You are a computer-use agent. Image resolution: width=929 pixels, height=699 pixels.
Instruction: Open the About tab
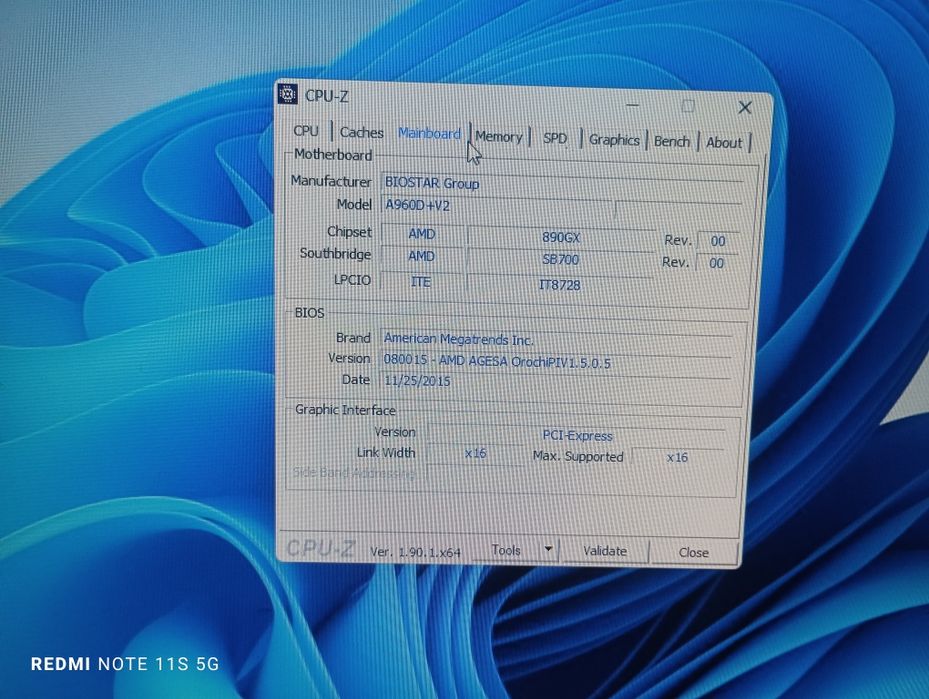tap(723, 143)
